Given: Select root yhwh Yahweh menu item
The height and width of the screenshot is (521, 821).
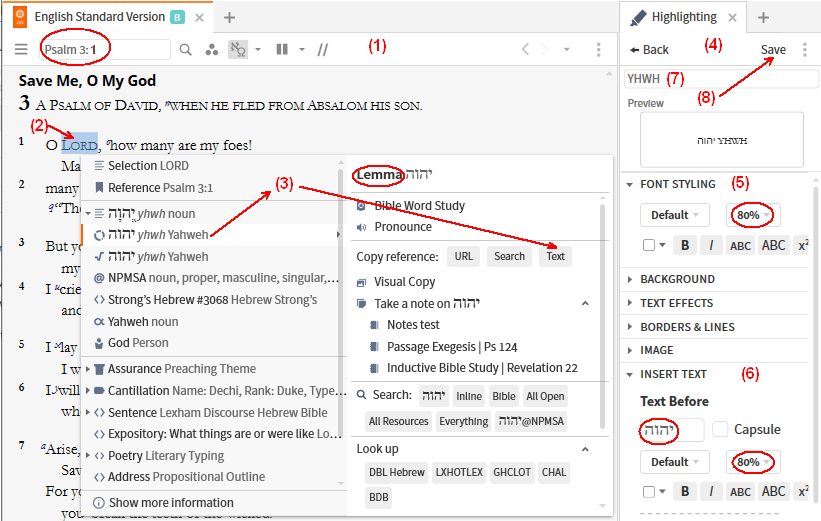Looking at the screenshot, I should click(x=151, y=257).
